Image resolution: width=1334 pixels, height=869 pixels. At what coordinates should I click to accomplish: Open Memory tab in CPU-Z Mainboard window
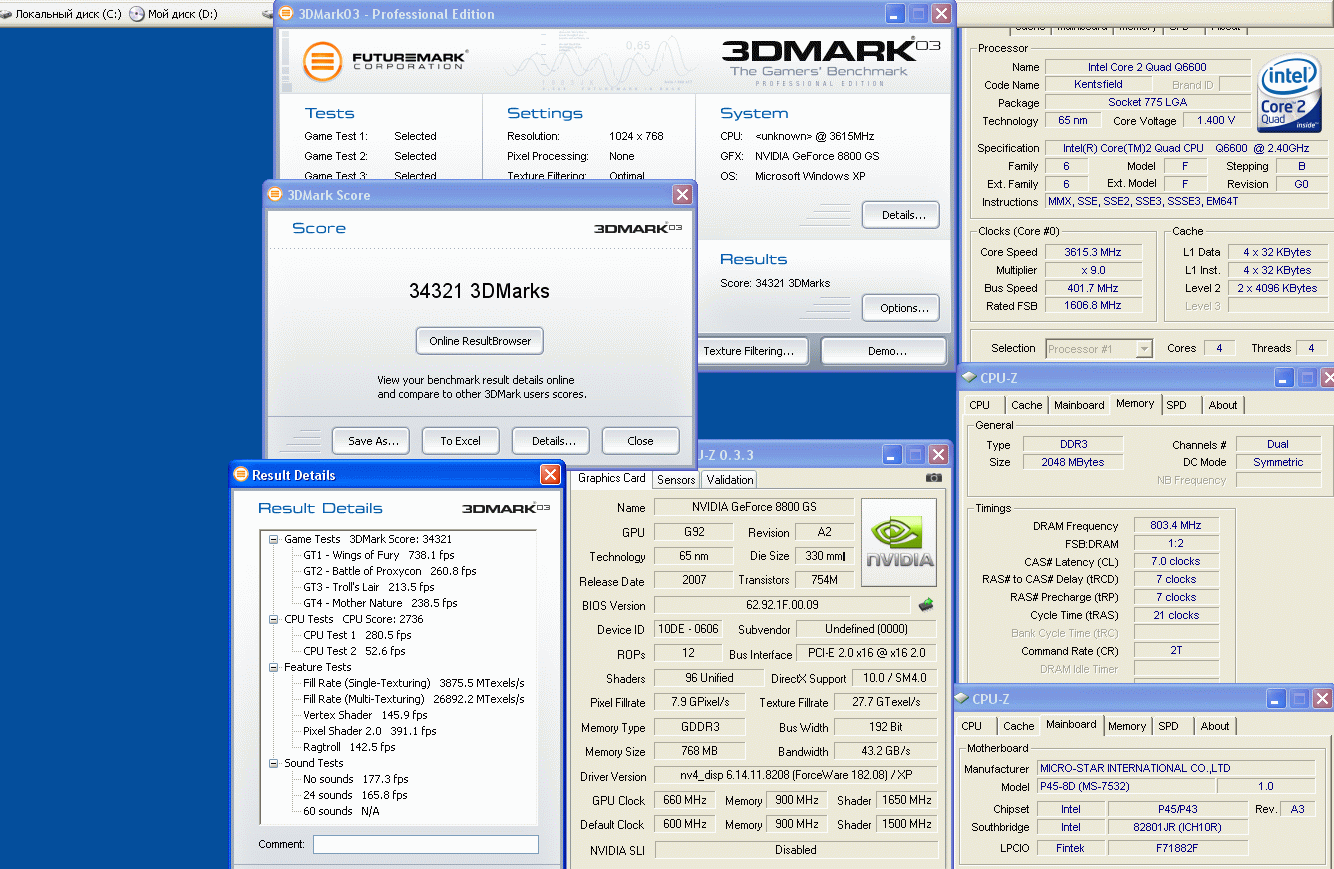coord(1127,726)
